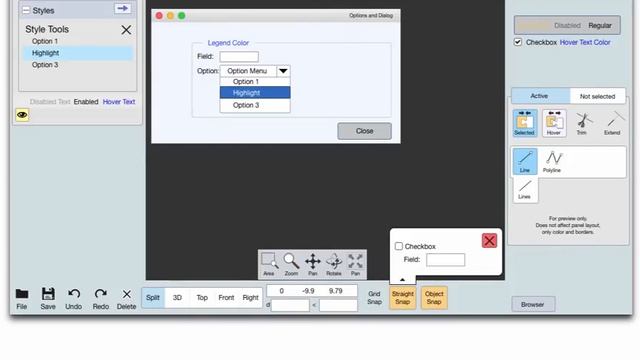Choose Option 1 in dropdown list

pyautogui.click(x=255, y=82)
